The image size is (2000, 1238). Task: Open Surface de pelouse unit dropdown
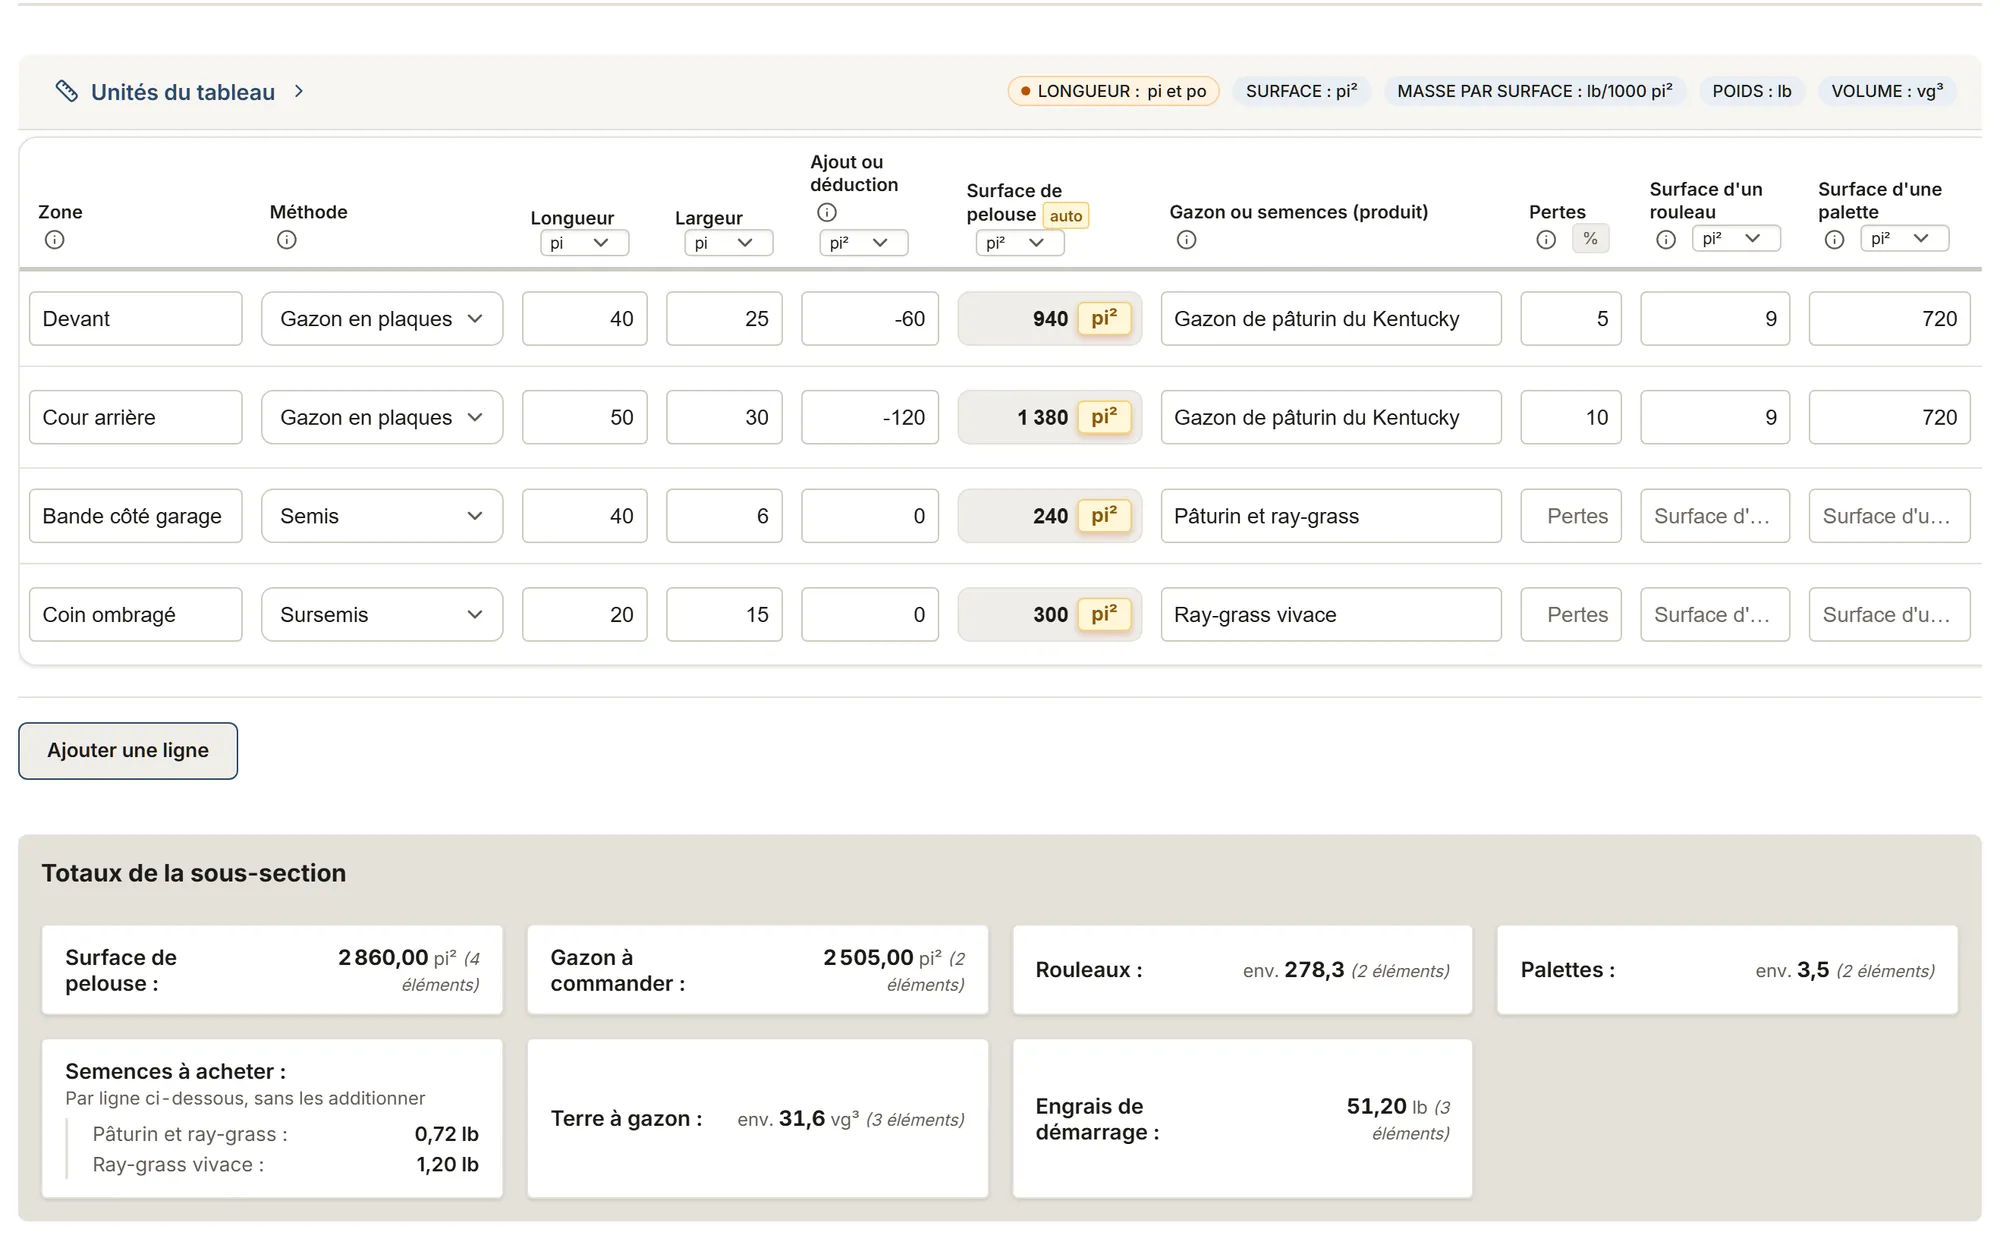pos(1019,243)
